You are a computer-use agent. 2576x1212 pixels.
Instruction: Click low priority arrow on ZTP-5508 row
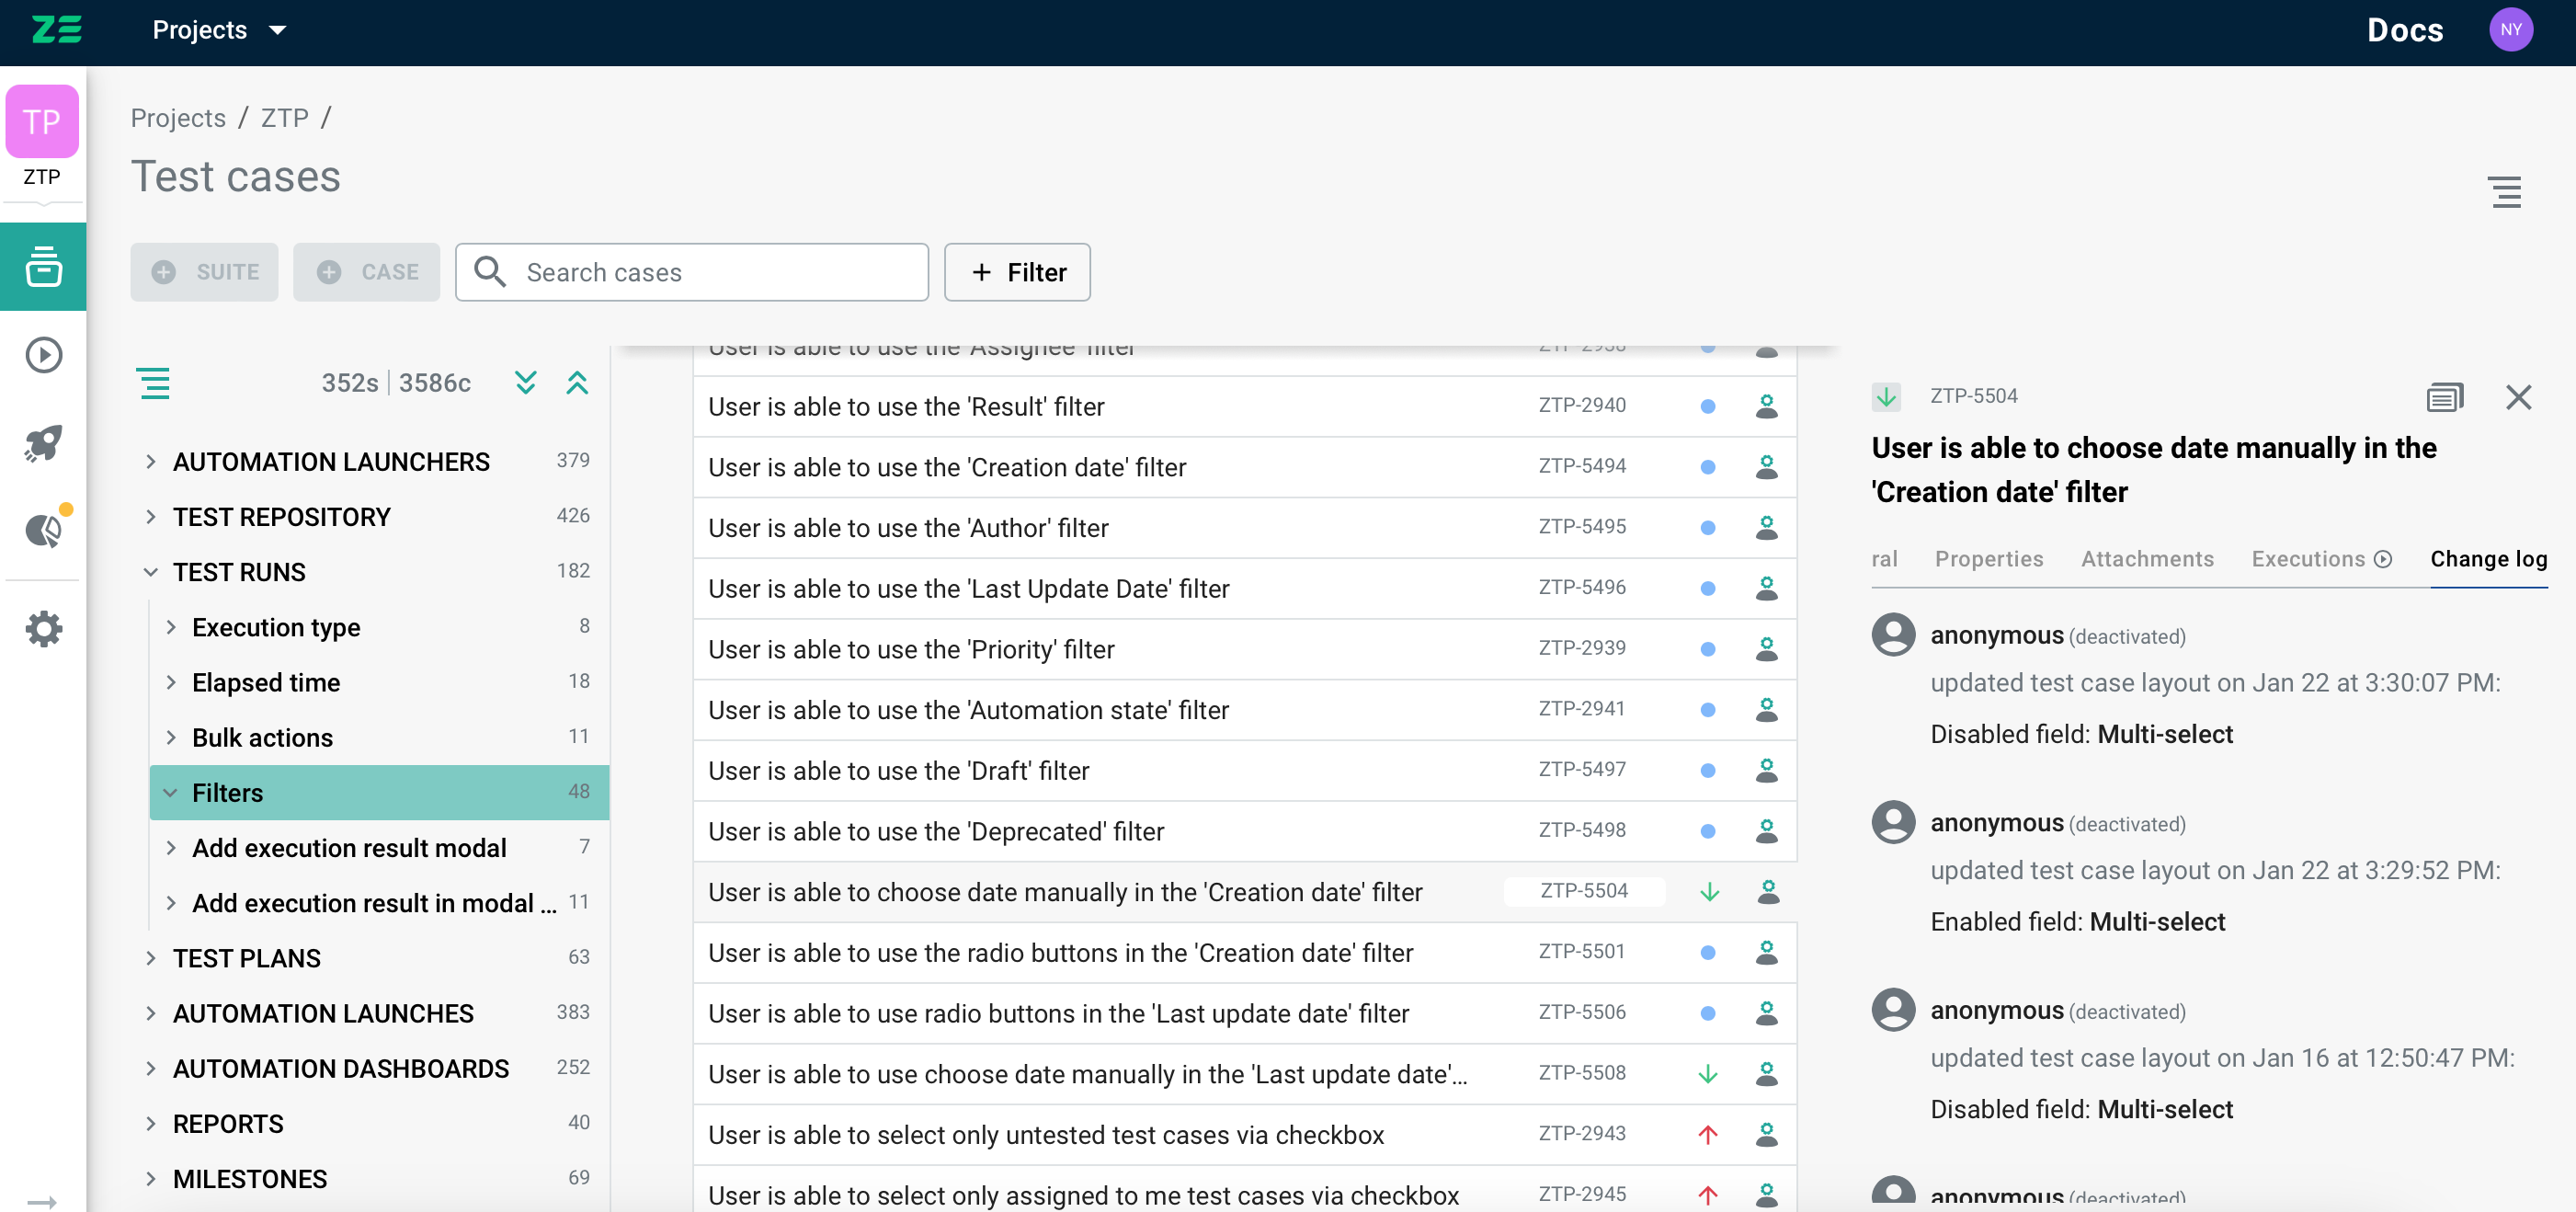1707,1074
